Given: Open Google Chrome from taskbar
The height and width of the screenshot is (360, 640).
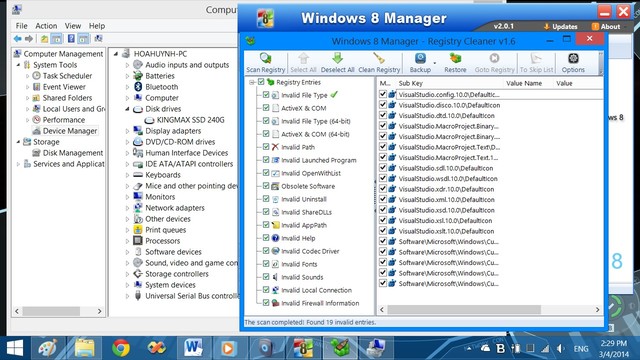Looking at the screenshot, I should 121,348.
